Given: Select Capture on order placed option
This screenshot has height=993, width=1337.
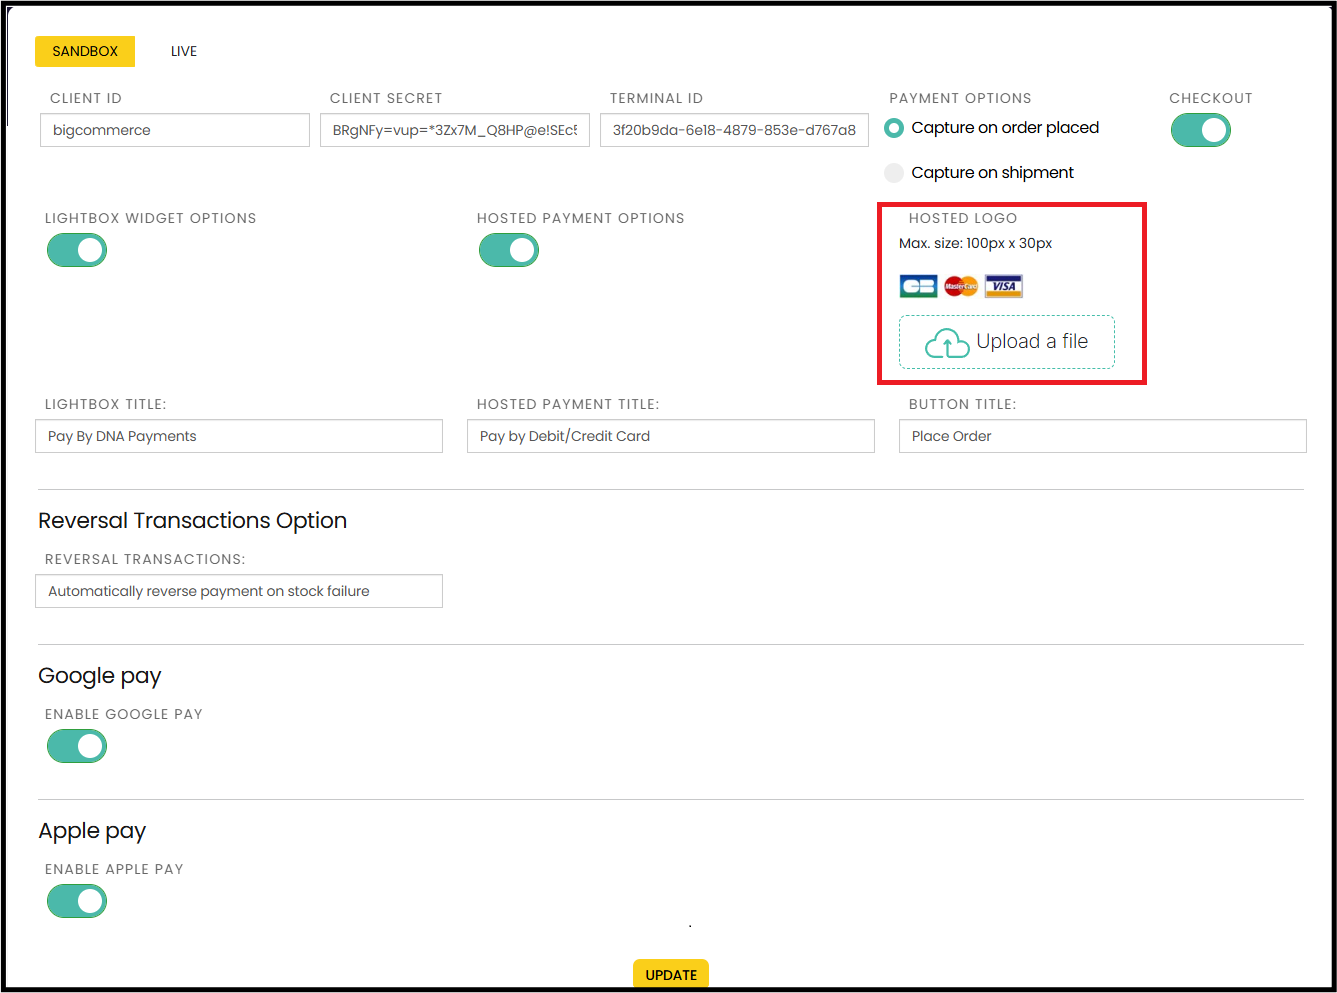Looking at the screenshot, I should (894, 128).
